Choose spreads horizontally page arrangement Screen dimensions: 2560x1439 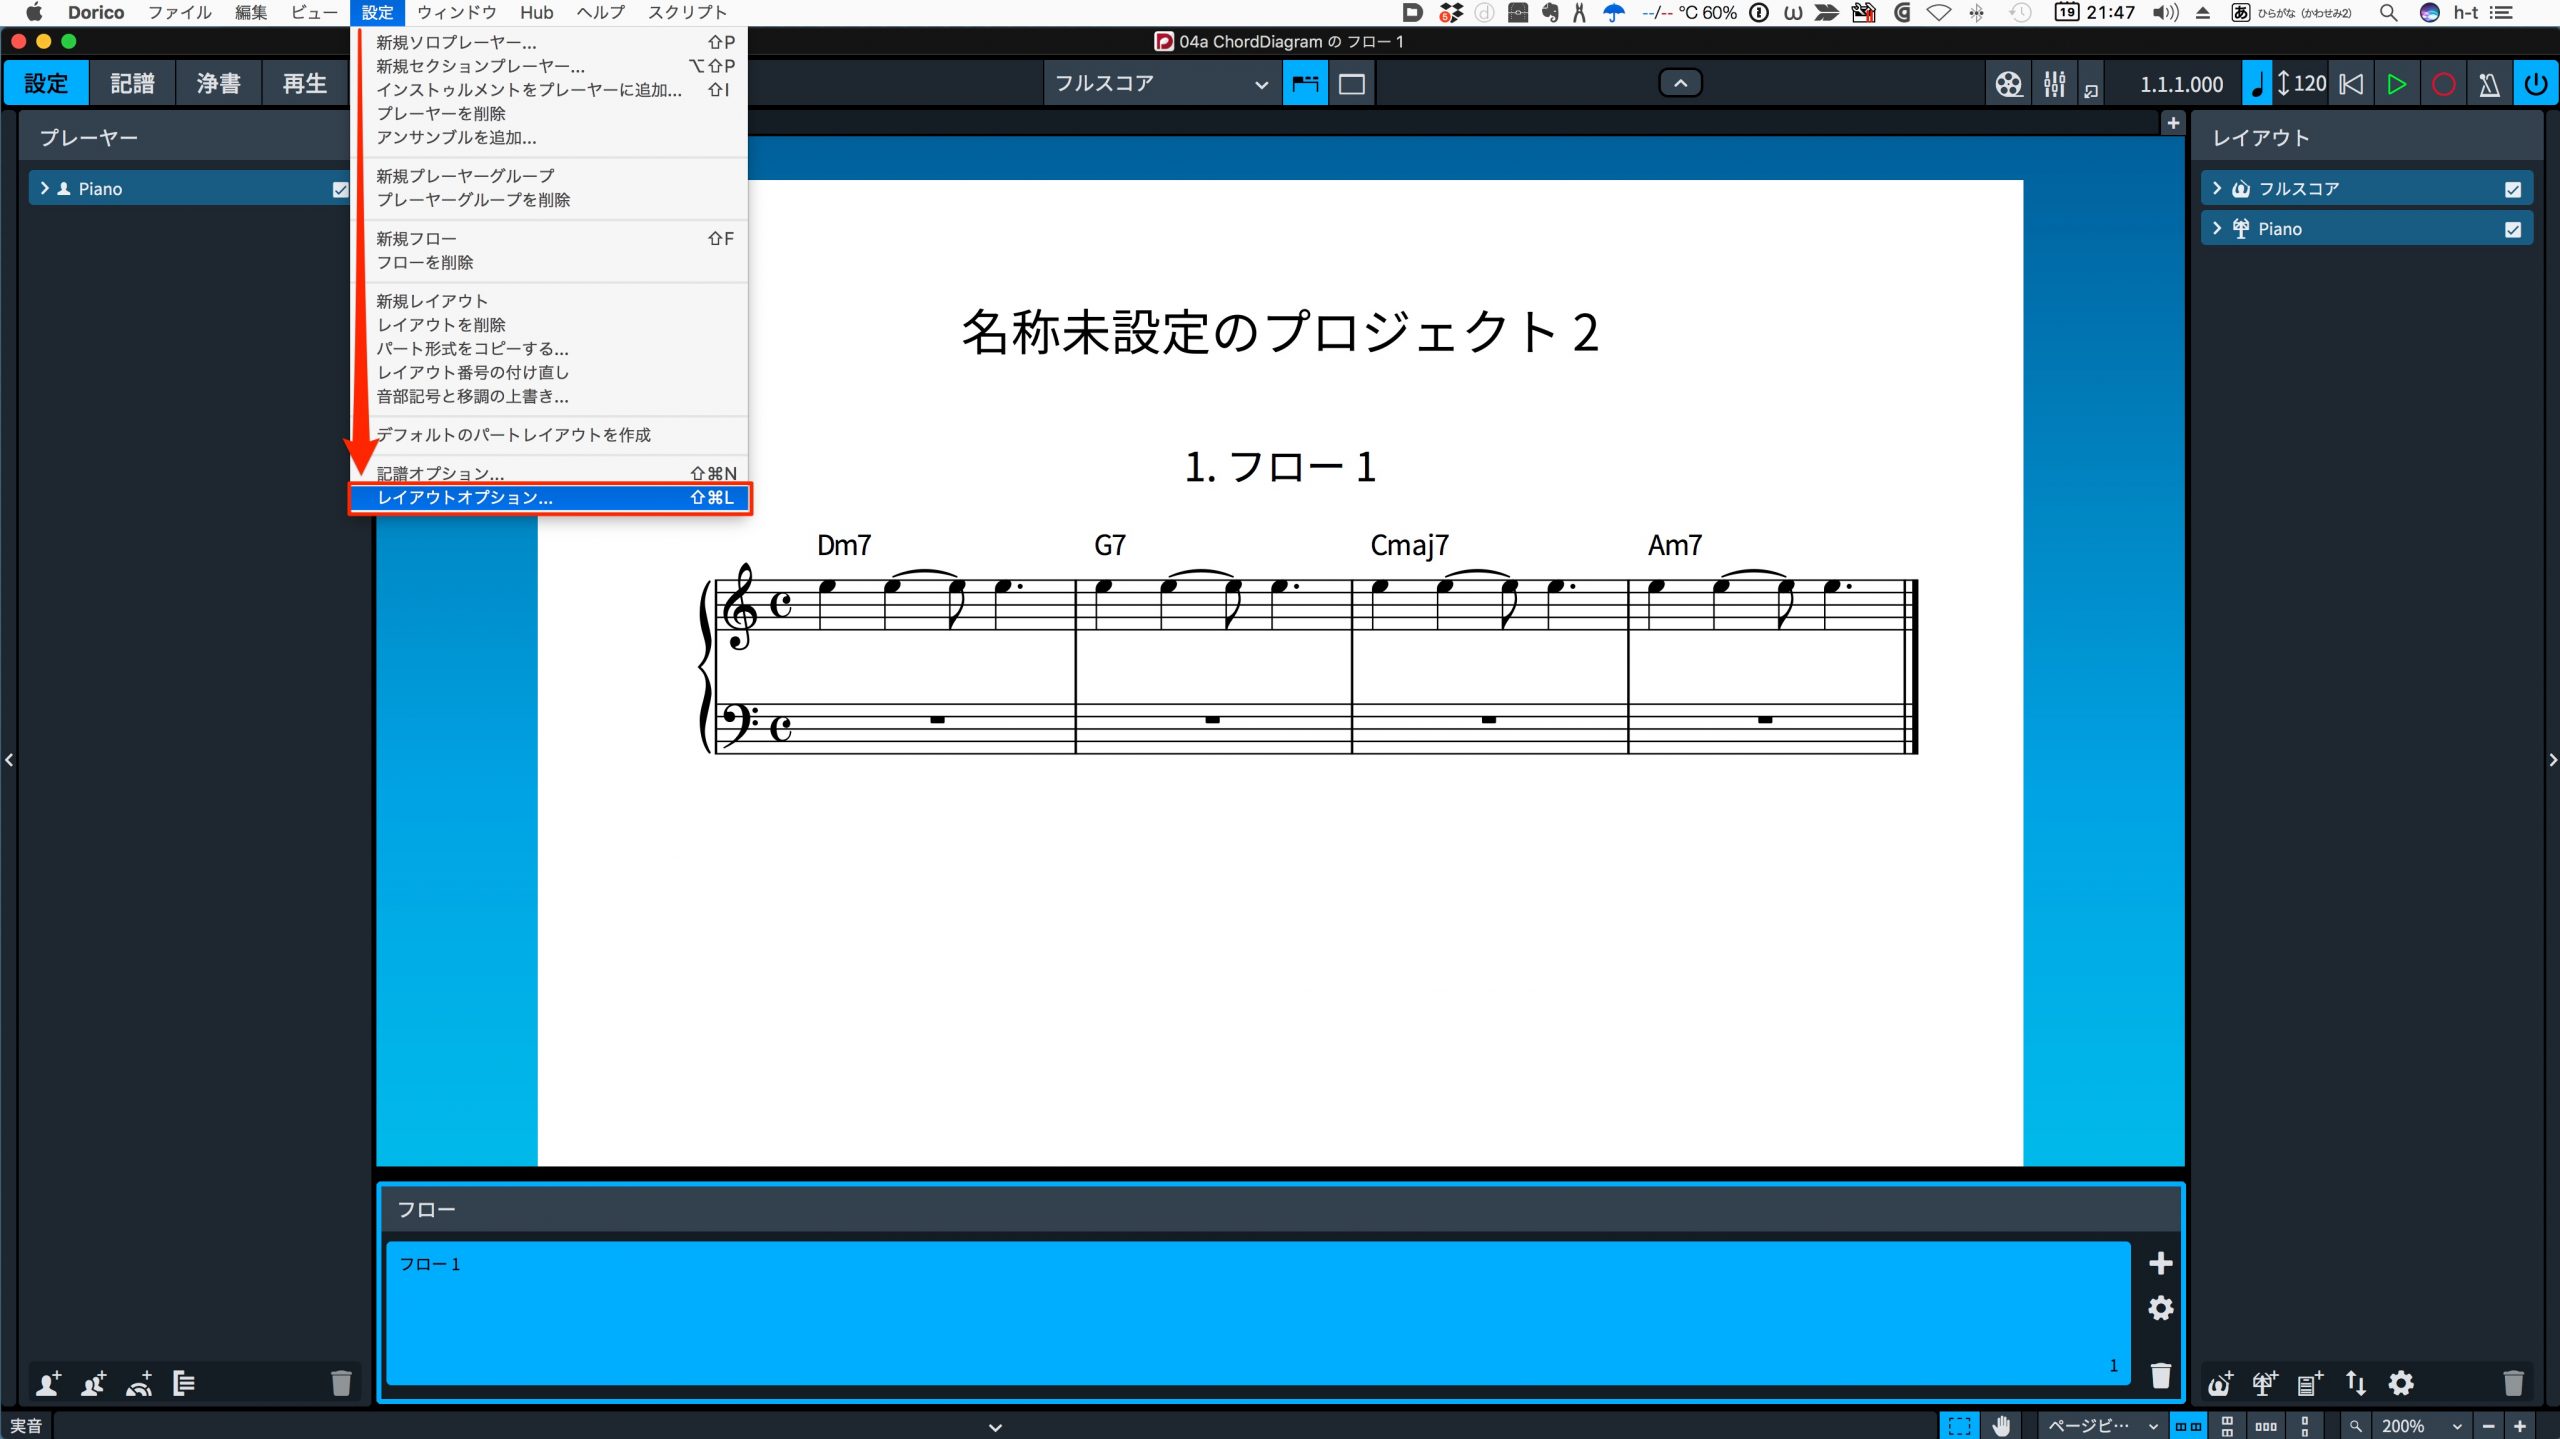coord(2188,1426)
